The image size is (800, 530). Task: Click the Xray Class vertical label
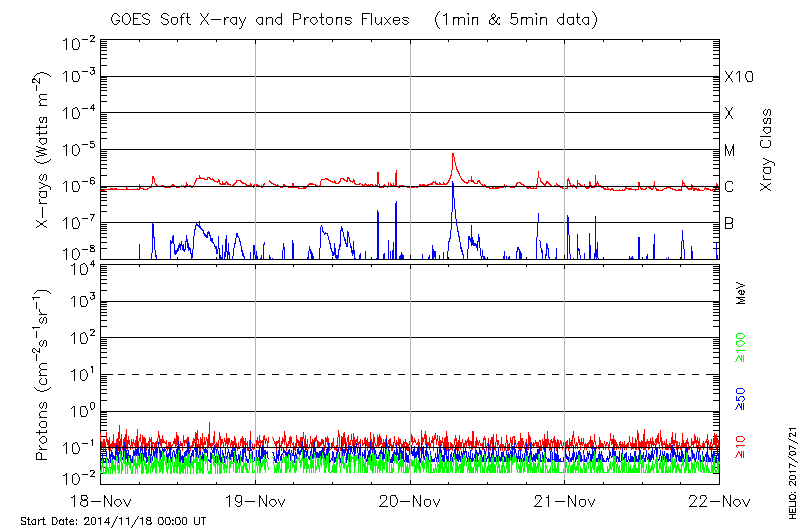pos(767,150)
